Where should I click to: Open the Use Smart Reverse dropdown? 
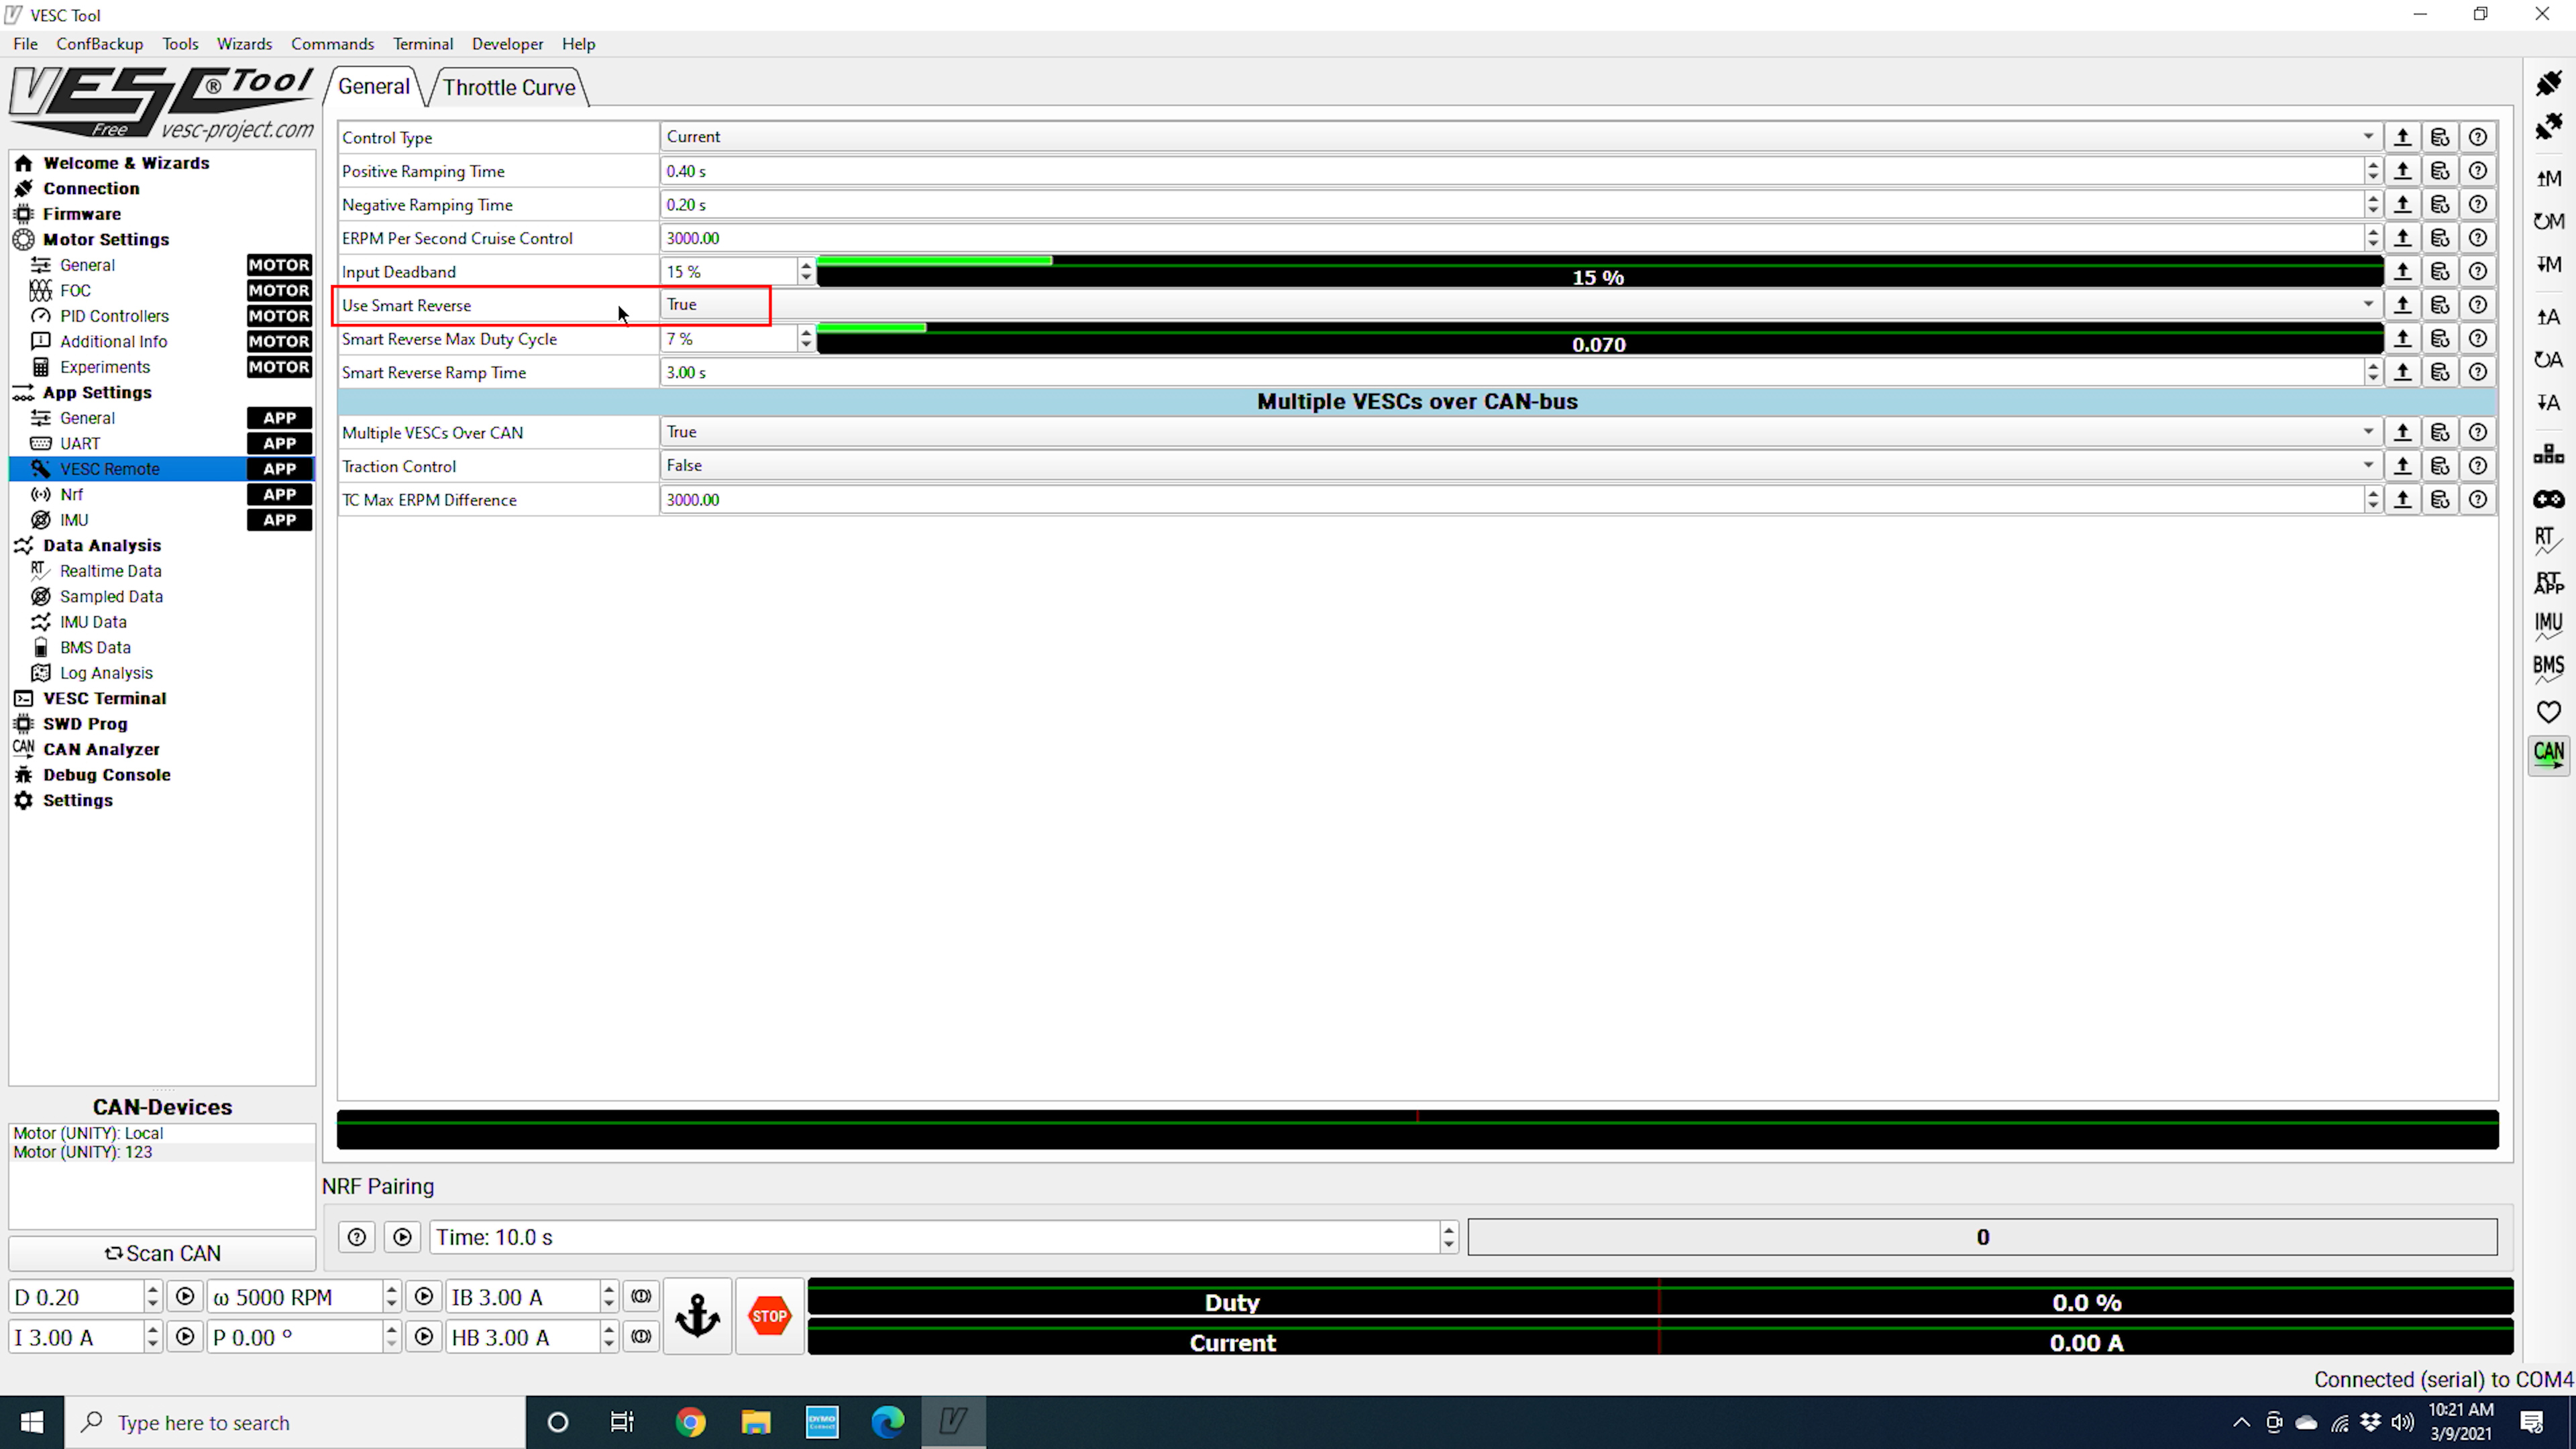coord(1521,305)
